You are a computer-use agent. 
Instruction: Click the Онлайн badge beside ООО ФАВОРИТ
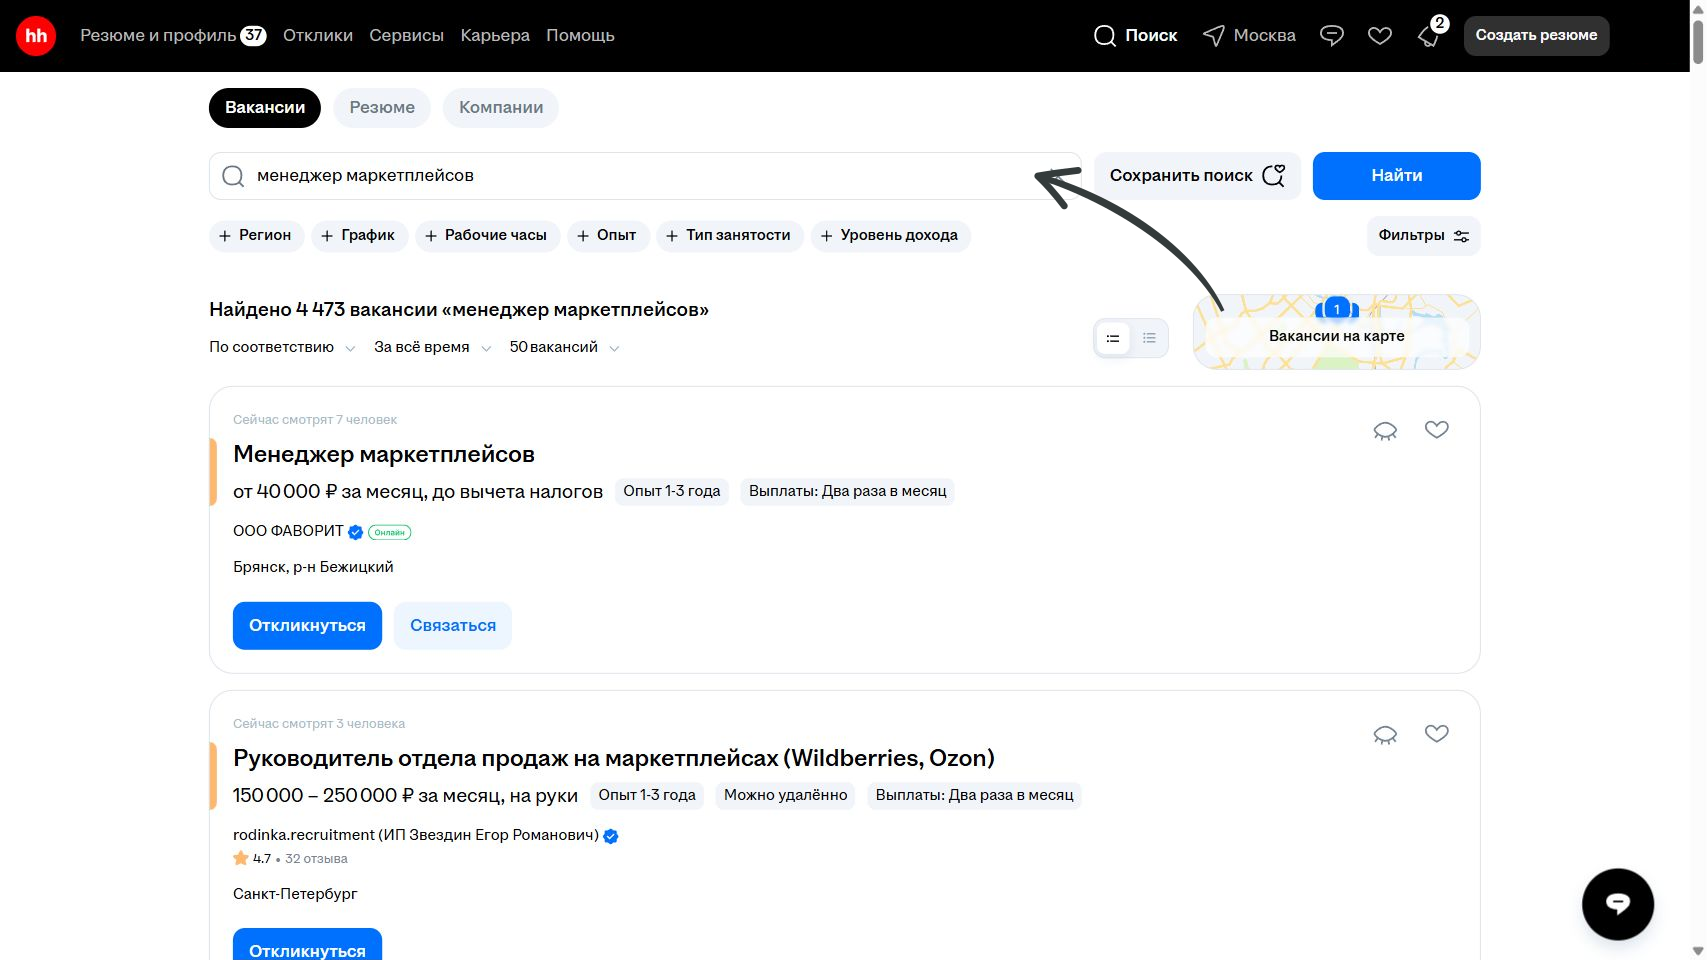tap(390, 532)
